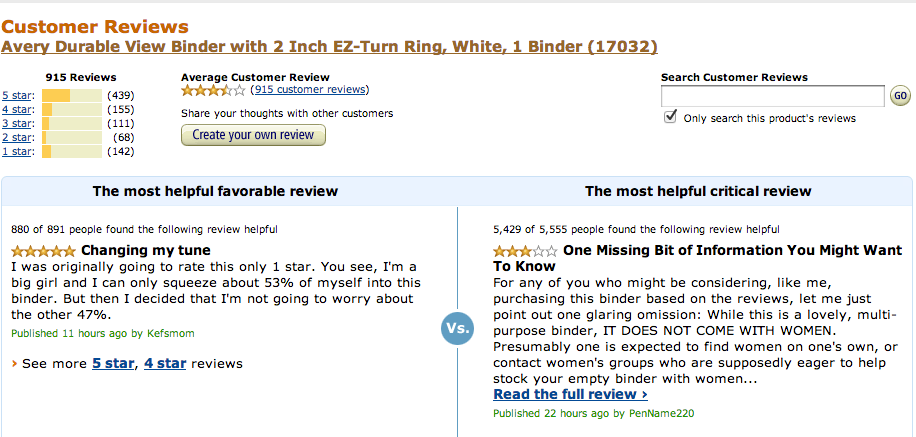Toggle Only search this product's reviews checkbox
Viewport: 916px width, 437px height.
671,117
